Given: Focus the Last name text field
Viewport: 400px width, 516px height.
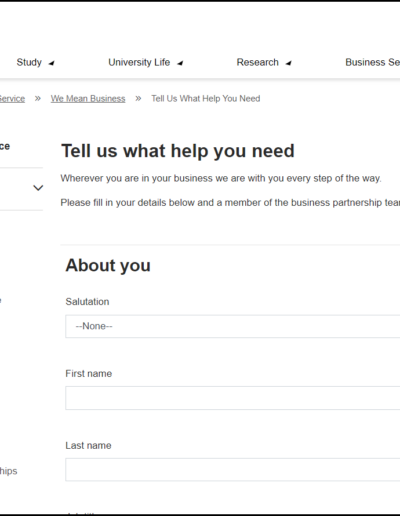Looking at the screenshot, I should tap(233, 470).
